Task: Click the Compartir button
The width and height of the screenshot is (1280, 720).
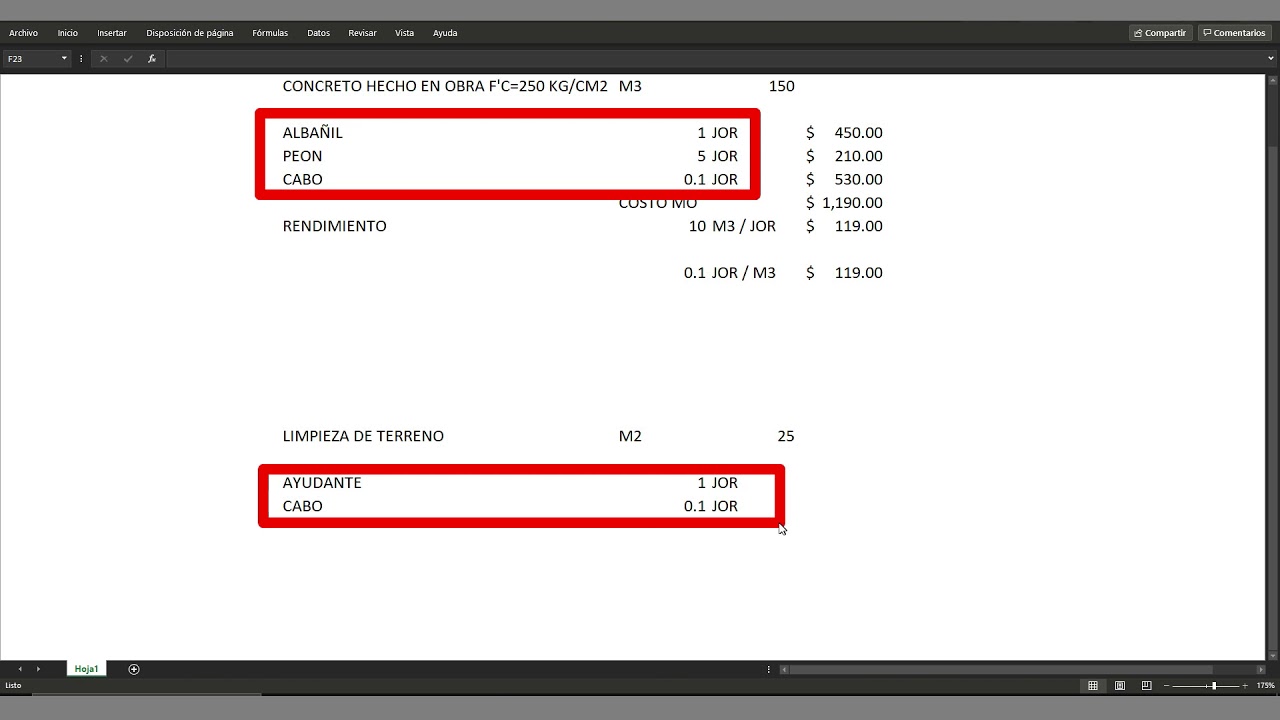Action: pos(1161,33)
